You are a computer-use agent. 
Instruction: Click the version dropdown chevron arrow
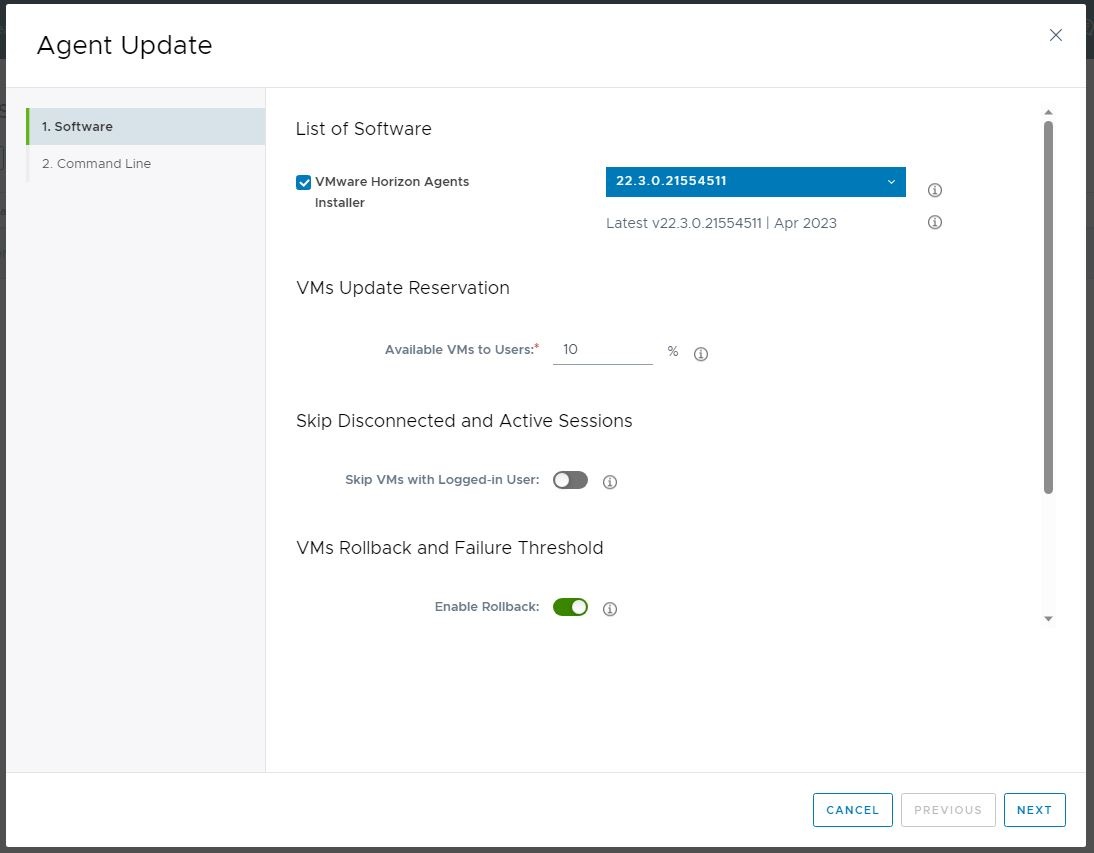(891, 182)
